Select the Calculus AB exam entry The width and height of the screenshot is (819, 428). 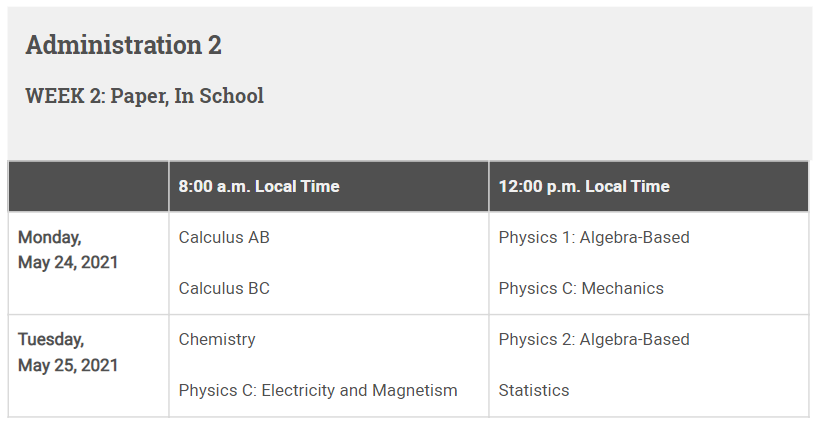[x=224, y=238]
